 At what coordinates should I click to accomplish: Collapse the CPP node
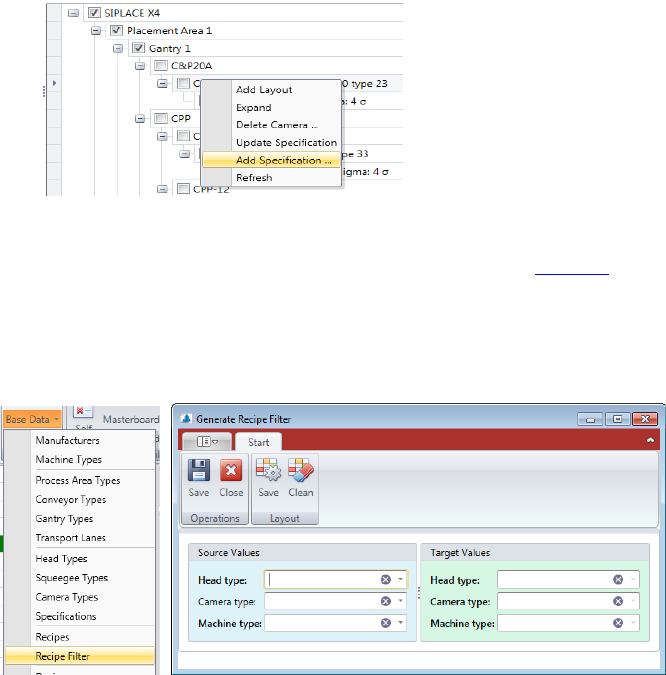(140, 118)
